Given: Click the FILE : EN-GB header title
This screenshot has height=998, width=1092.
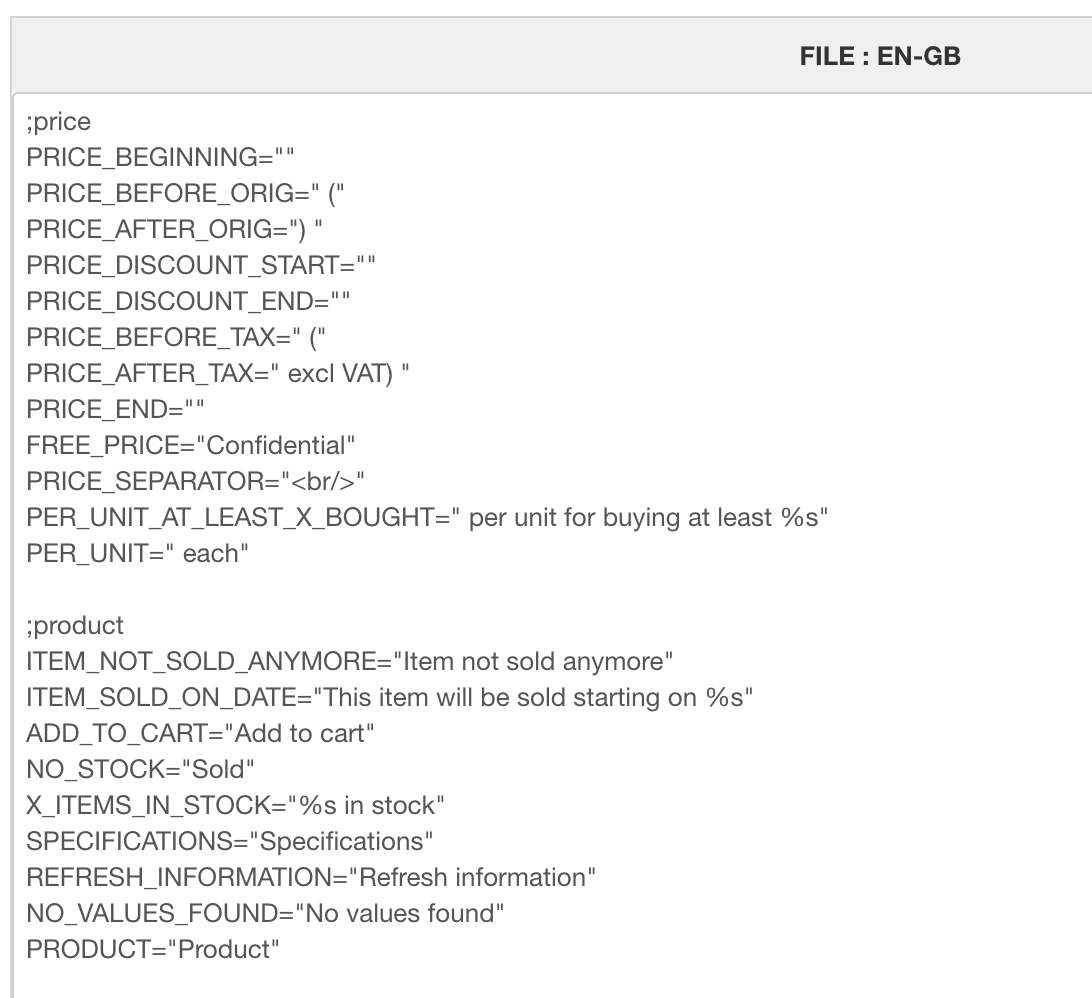Looking at the screenshot, I should 879,57.
